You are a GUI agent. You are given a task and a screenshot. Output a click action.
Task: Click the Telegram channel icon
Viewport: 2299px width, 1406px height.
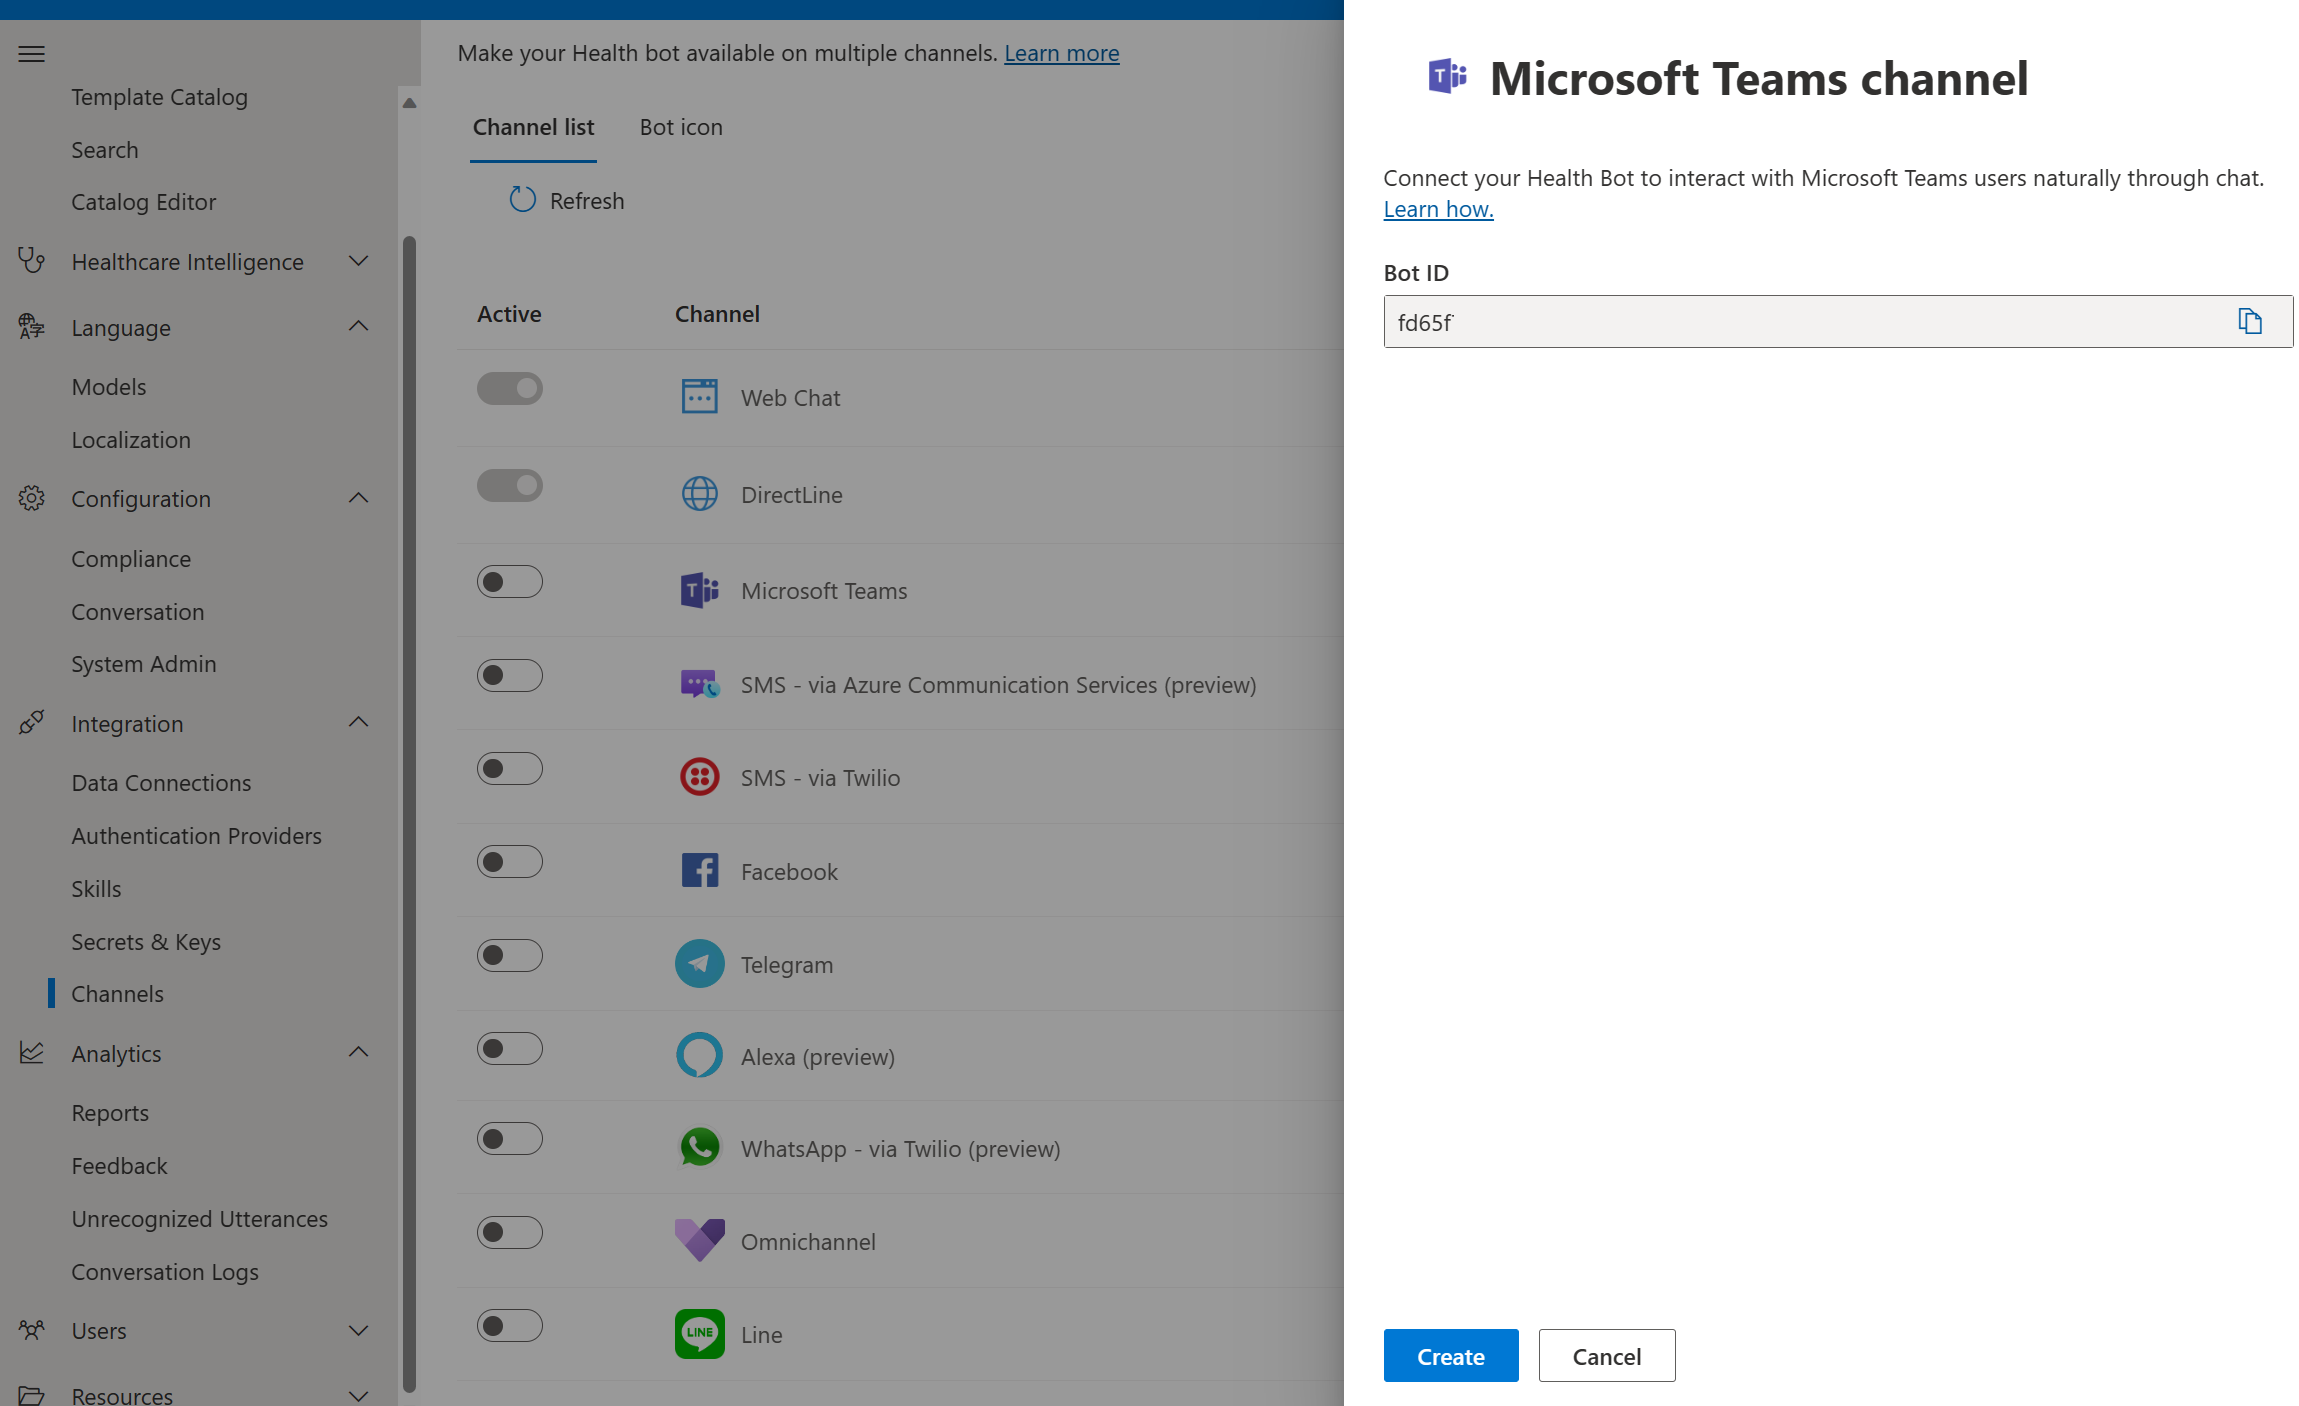tap(700, 963)
